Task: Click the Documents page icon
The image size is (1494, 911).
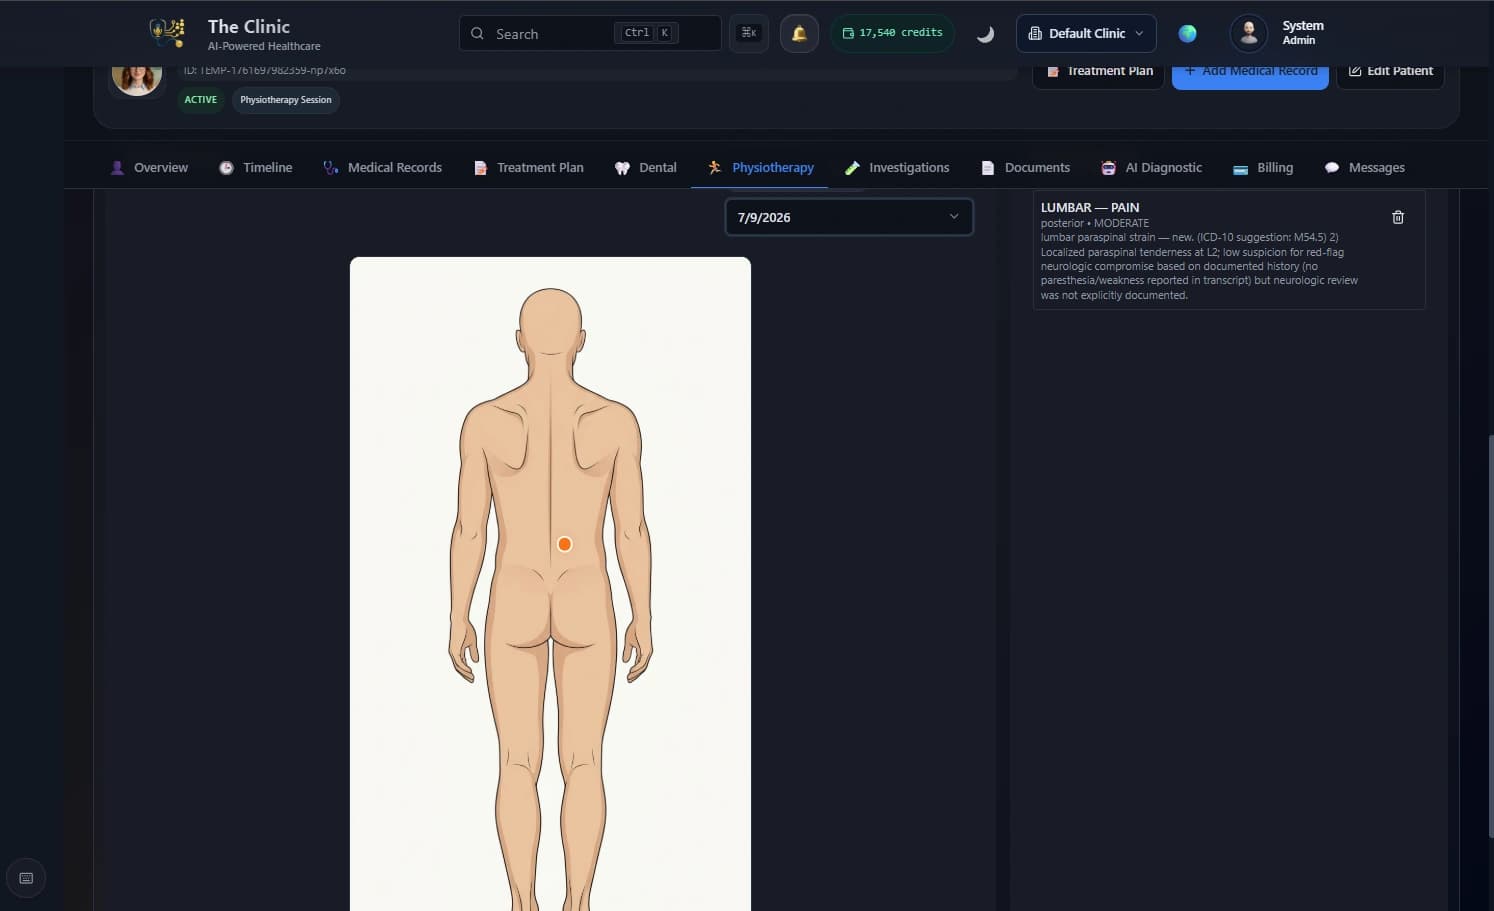Action: point(988,168)
